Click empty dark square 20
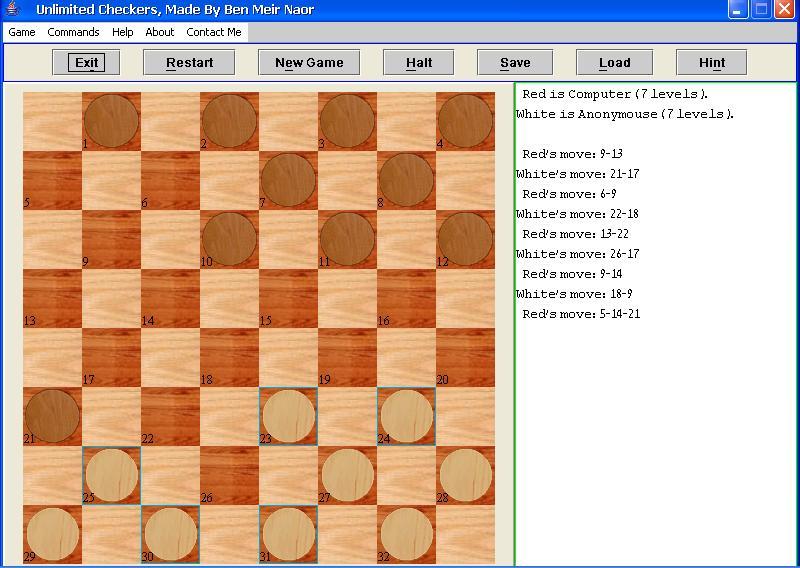800x568 pixels. click(465, 357)
